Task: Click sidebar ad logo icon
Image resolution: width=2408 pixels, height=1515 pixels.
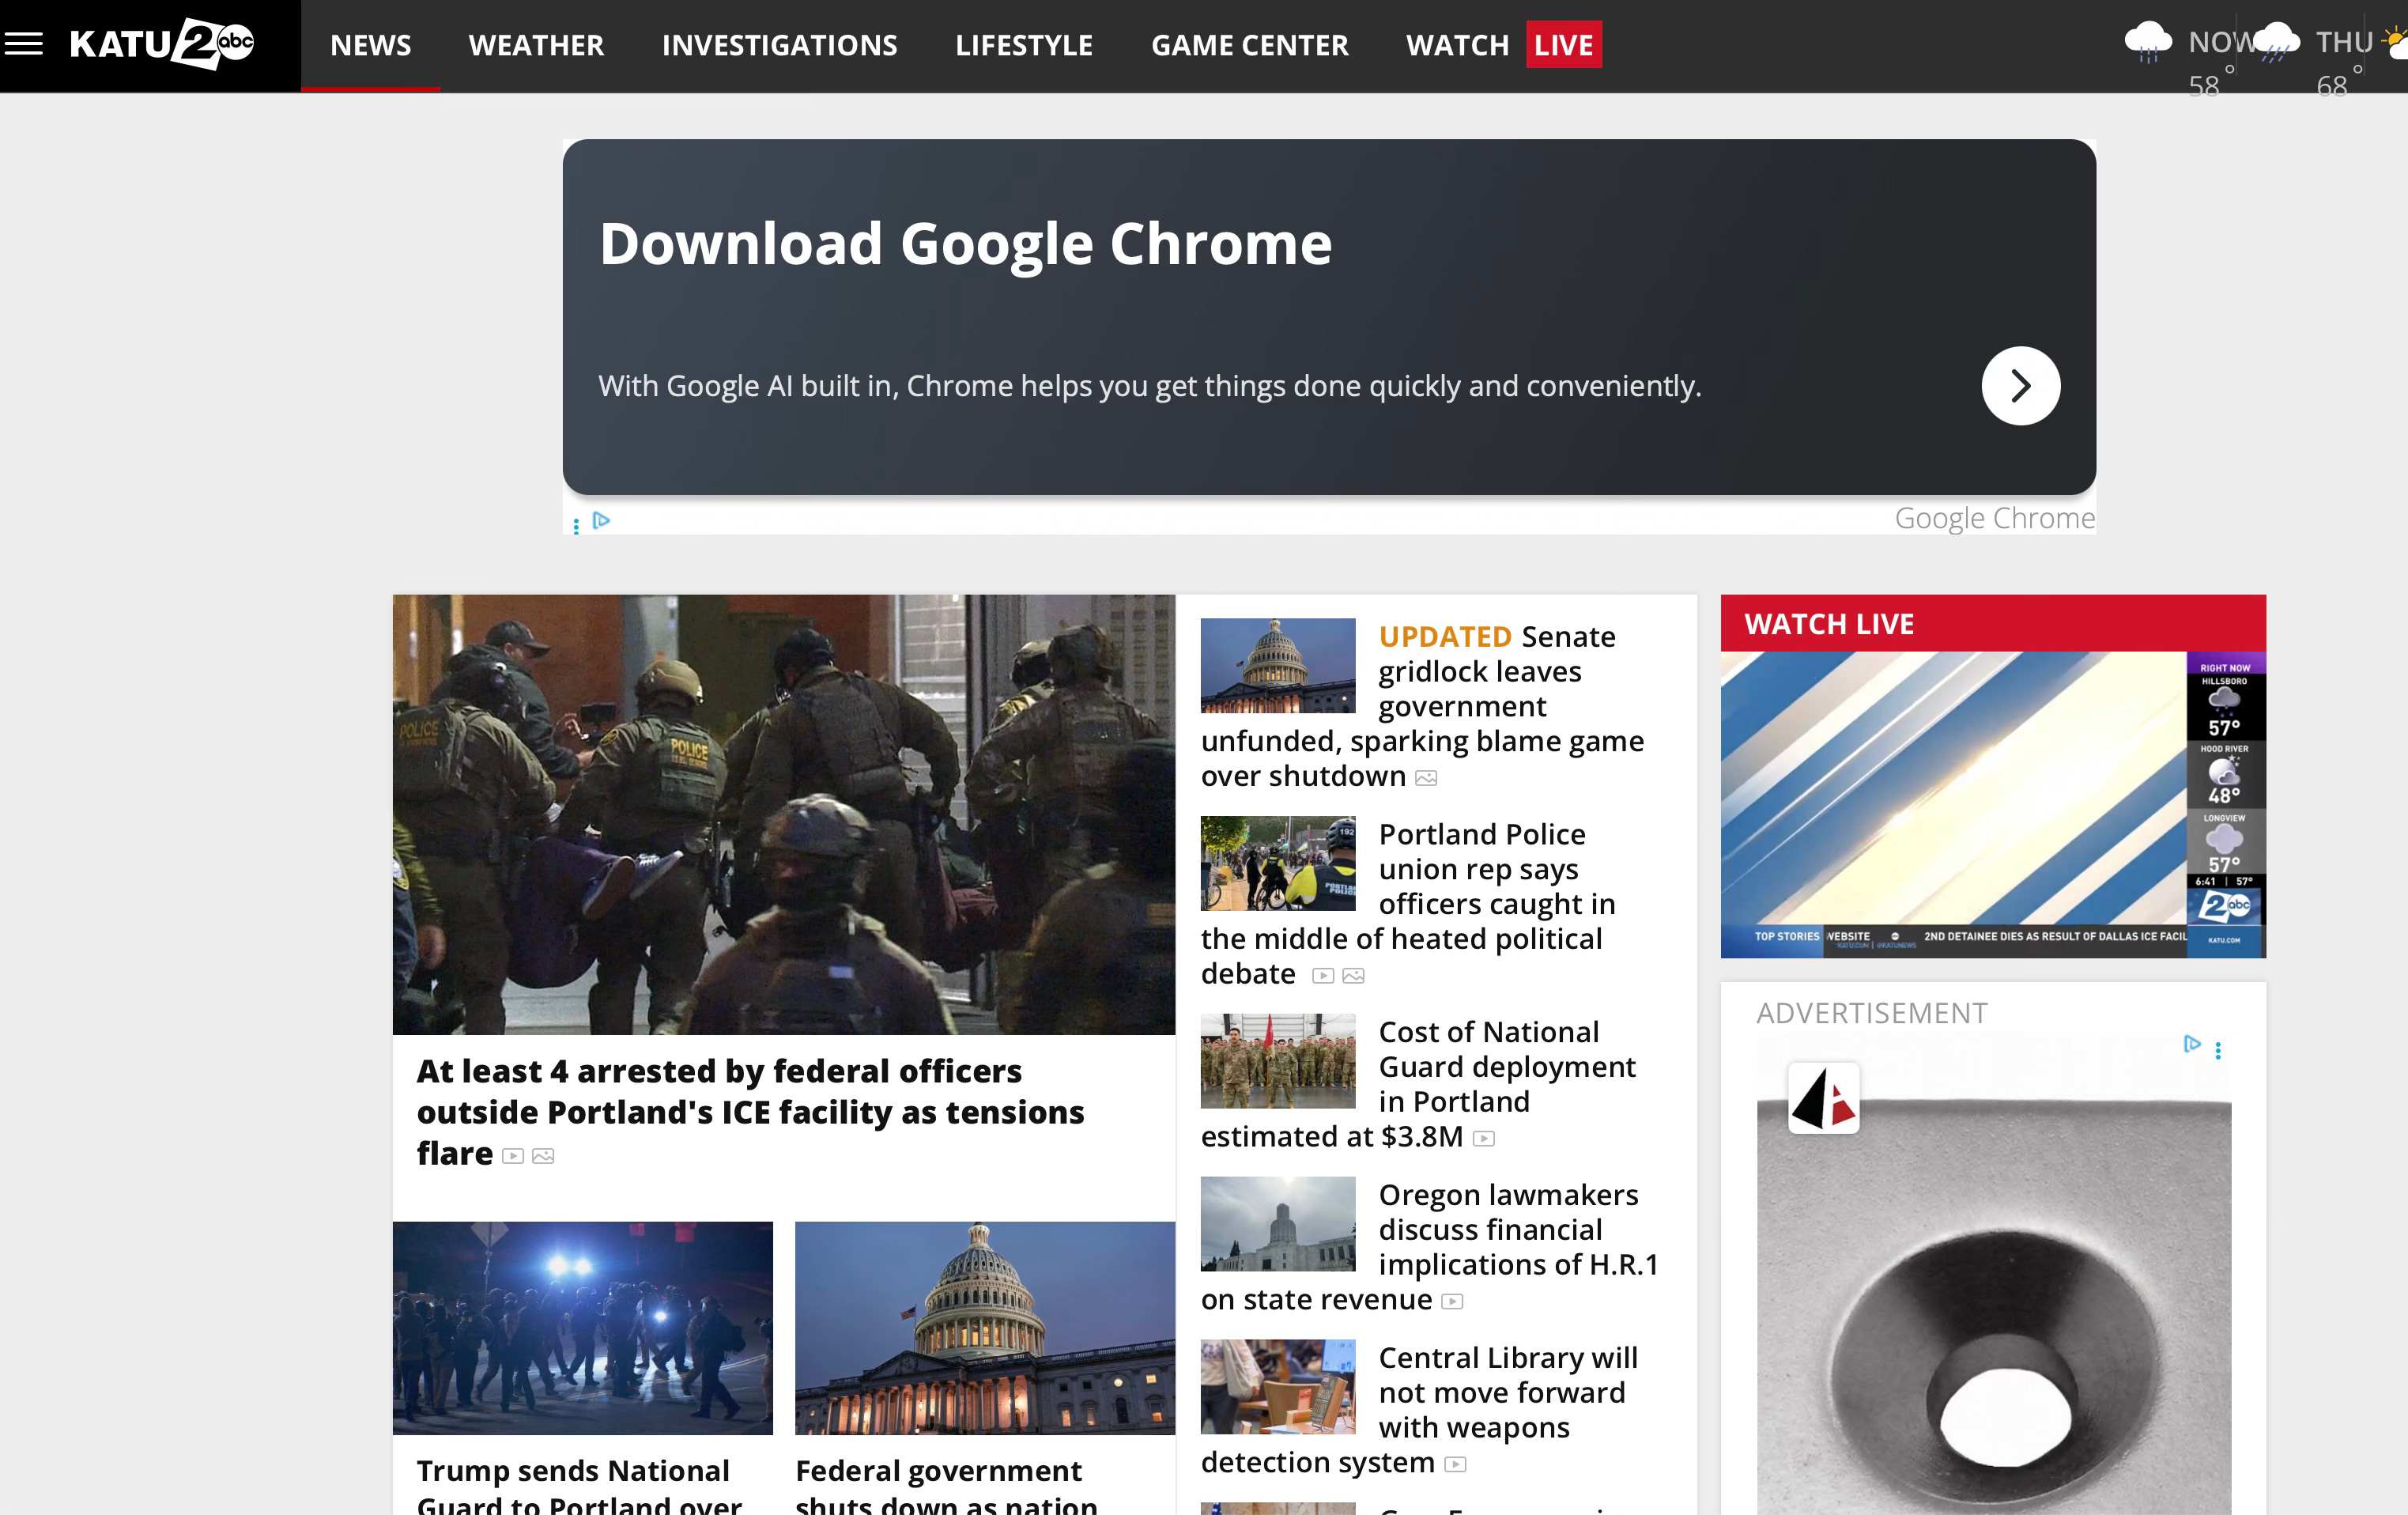Action: pyautogui.click(x=1823, y=1098)
